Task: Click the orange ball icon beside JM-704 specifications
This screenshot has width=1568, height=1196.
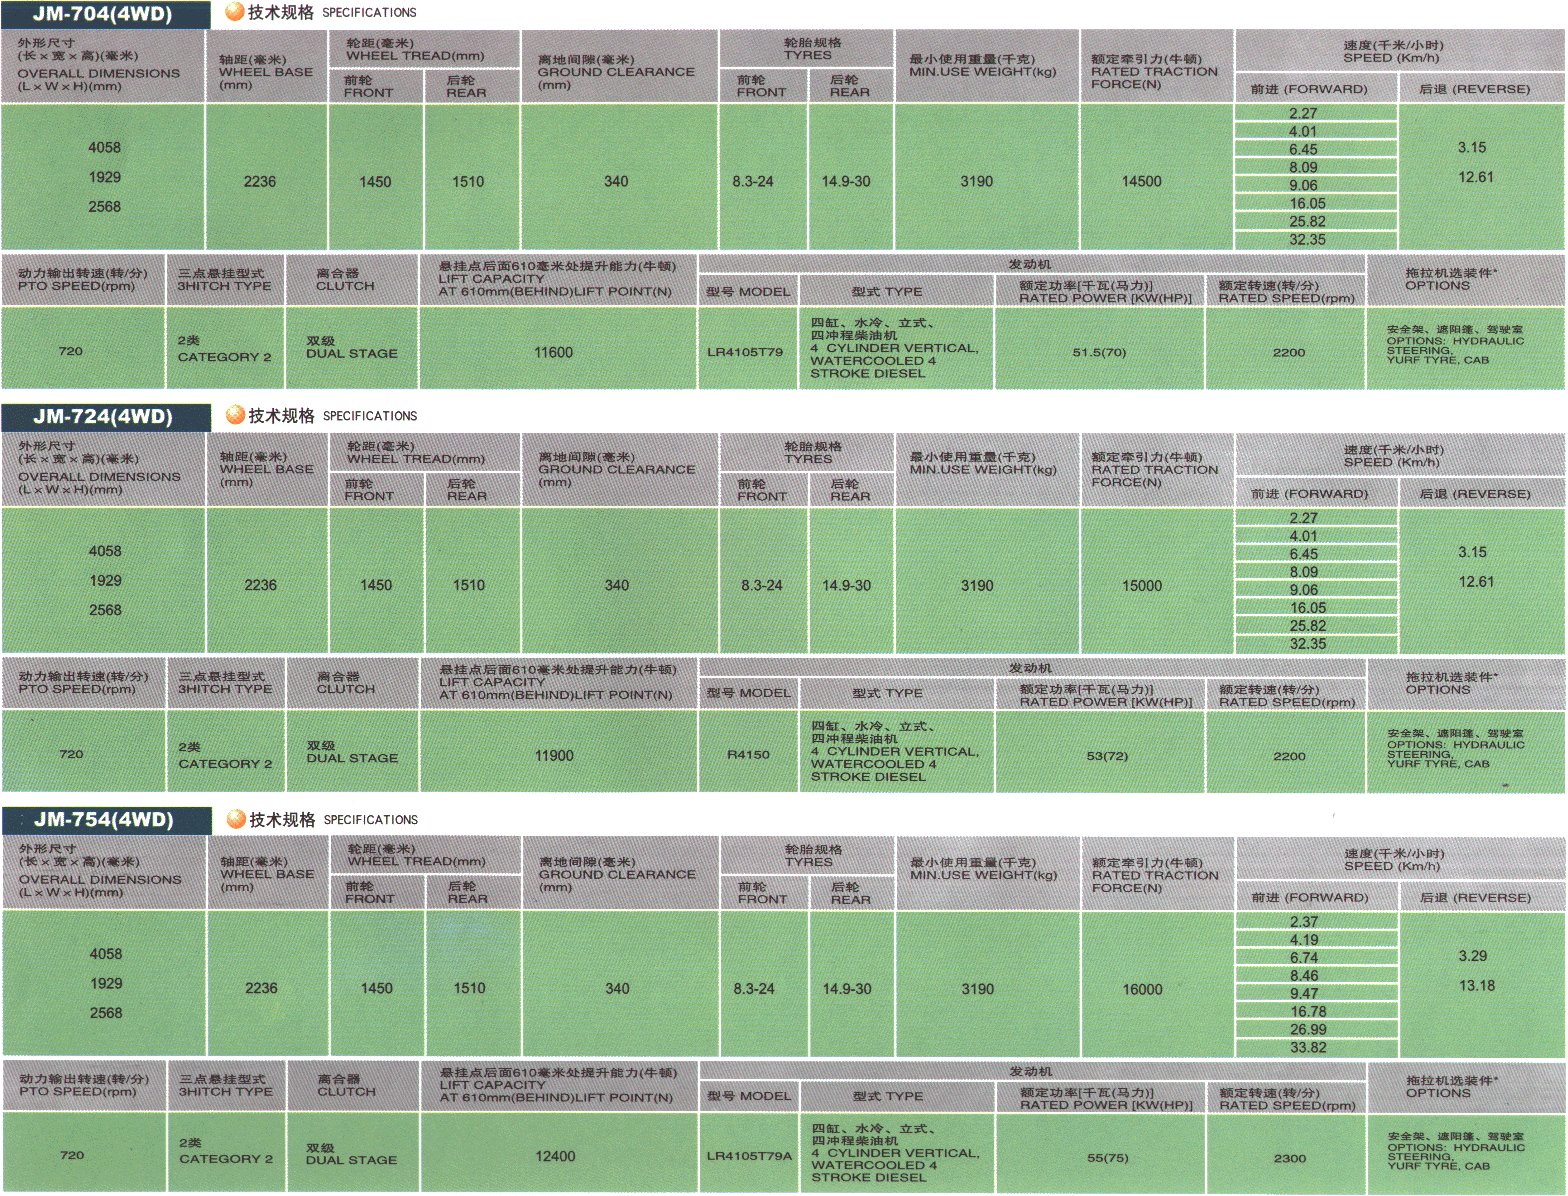Action: [235, 12]
